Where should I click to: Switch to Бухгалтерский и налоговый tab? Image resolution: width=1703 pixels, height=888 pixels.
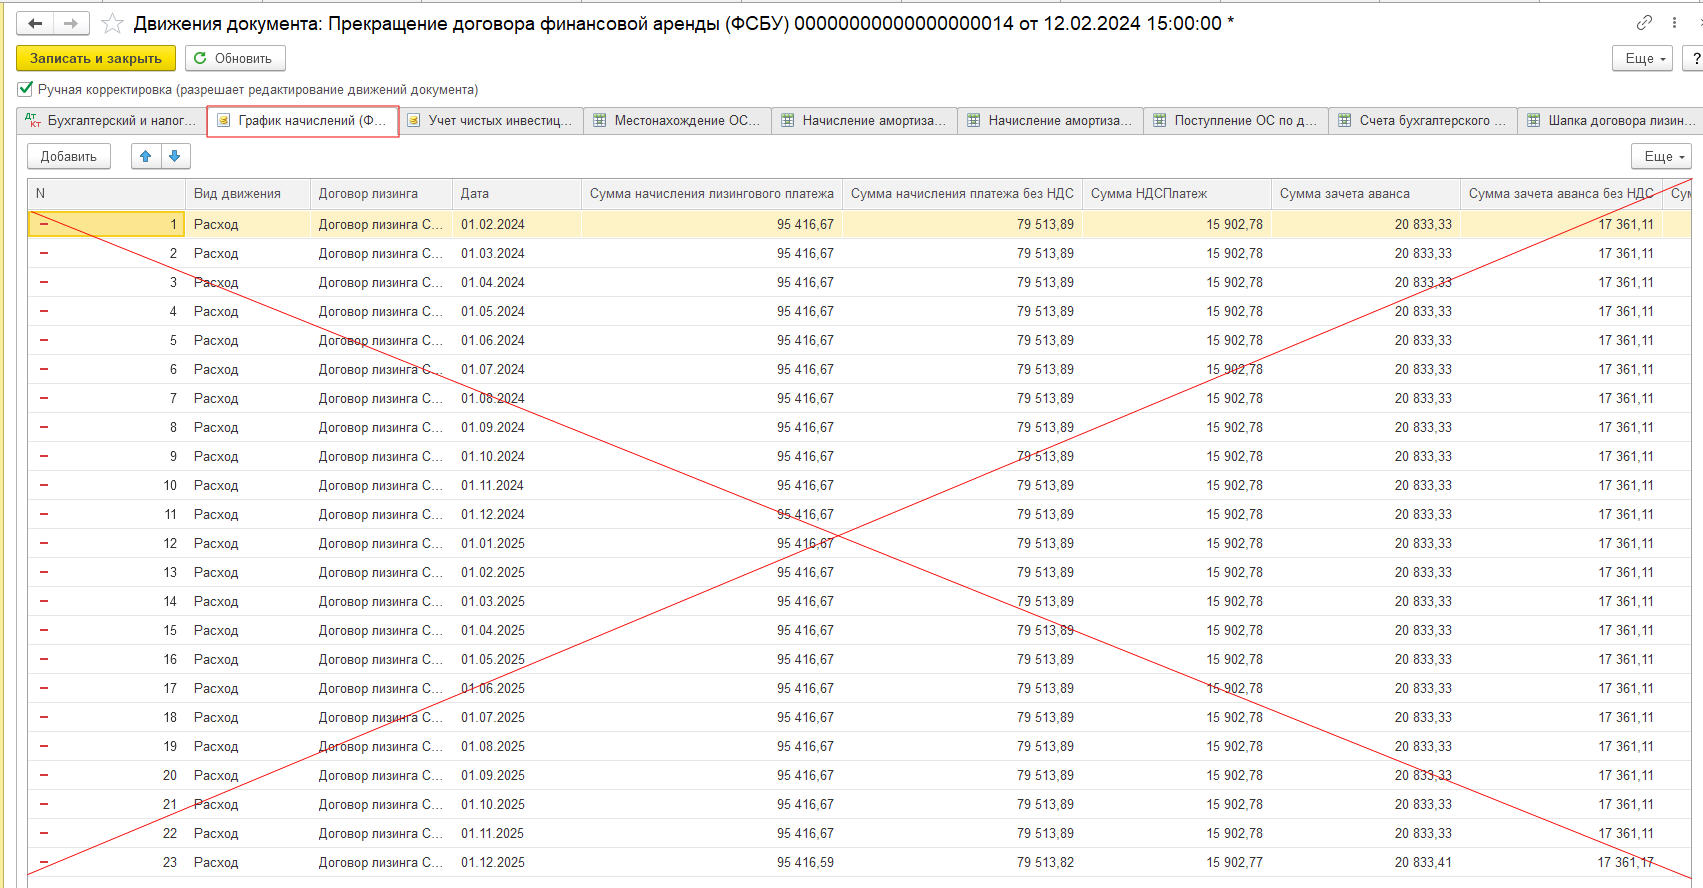111,121
